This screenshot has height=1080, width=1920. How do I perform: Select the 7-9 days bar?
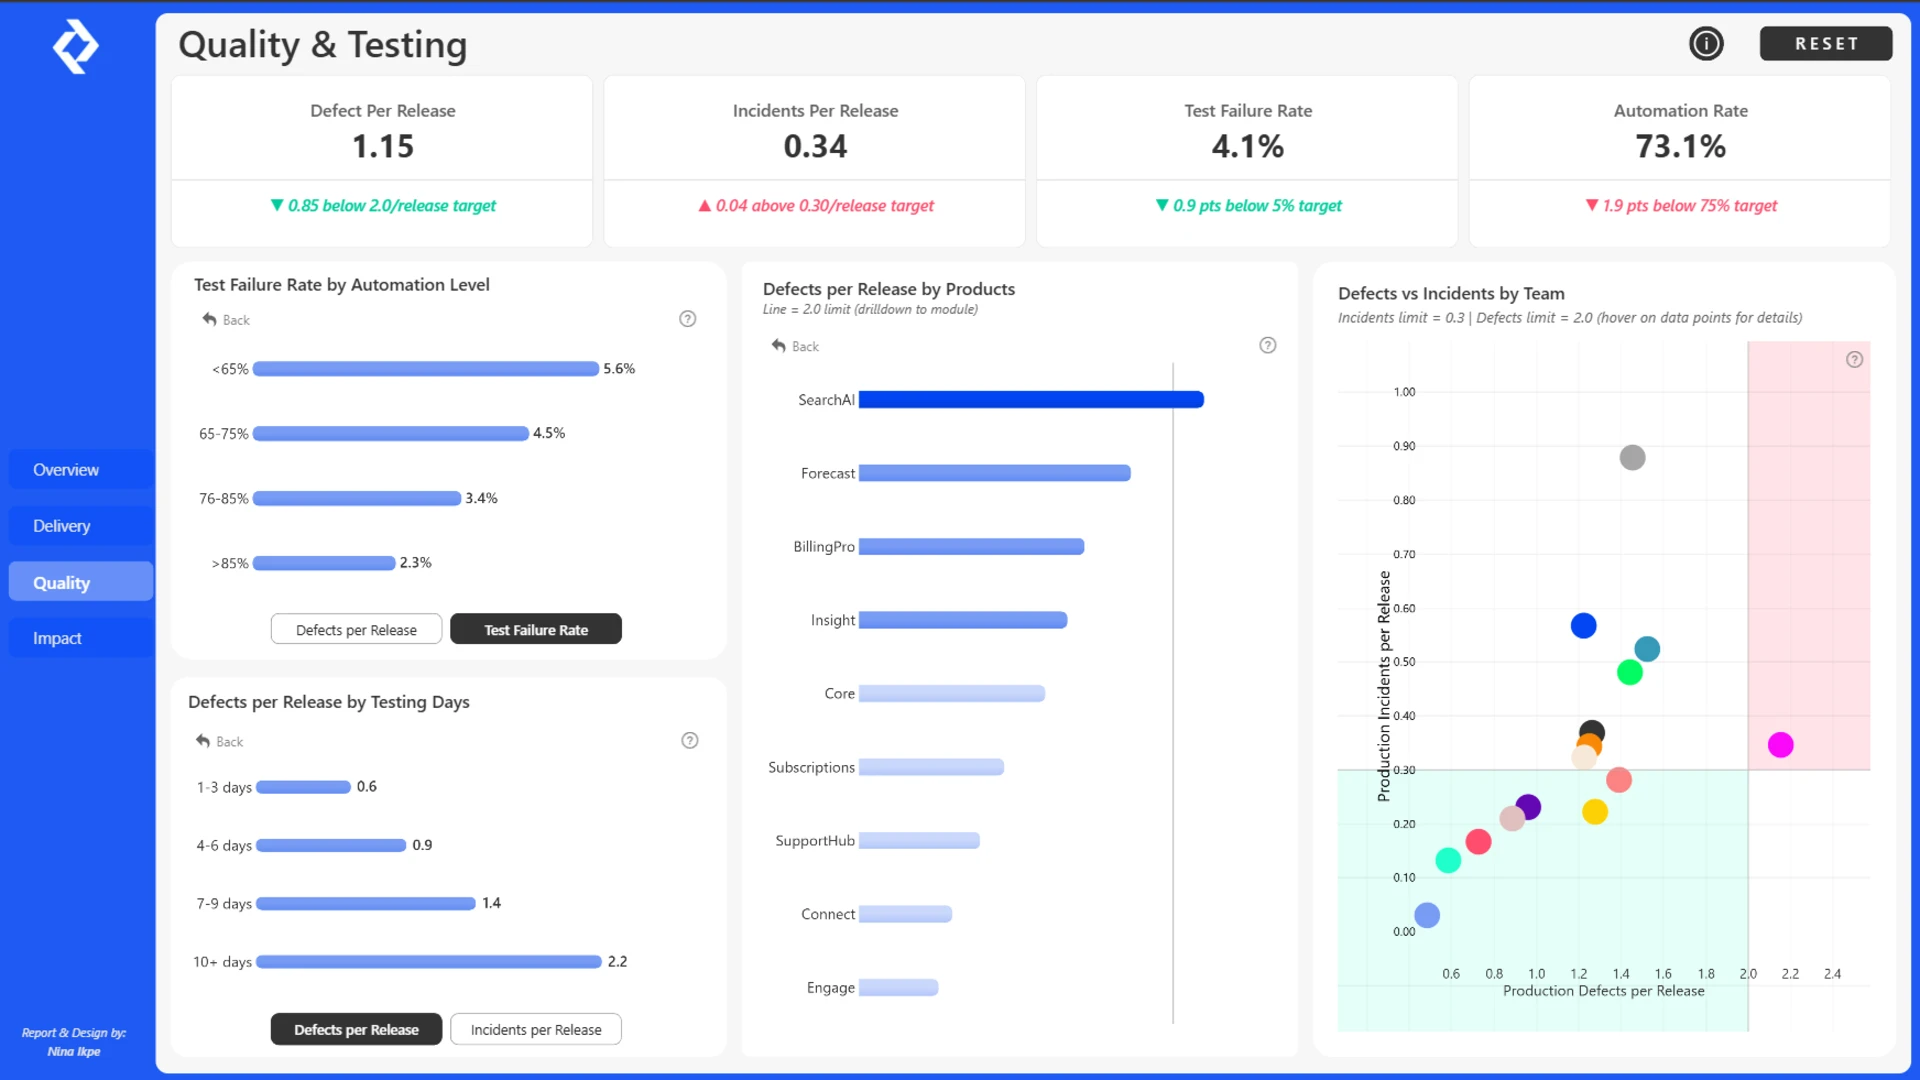coord(366,904)
